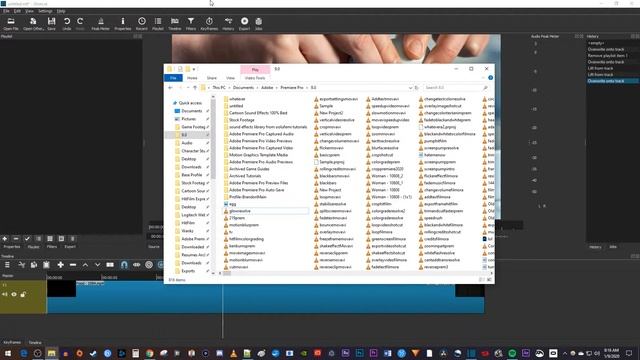Toggle the Ripple button in timeline
Screen dimensions: 640x360
149,265
